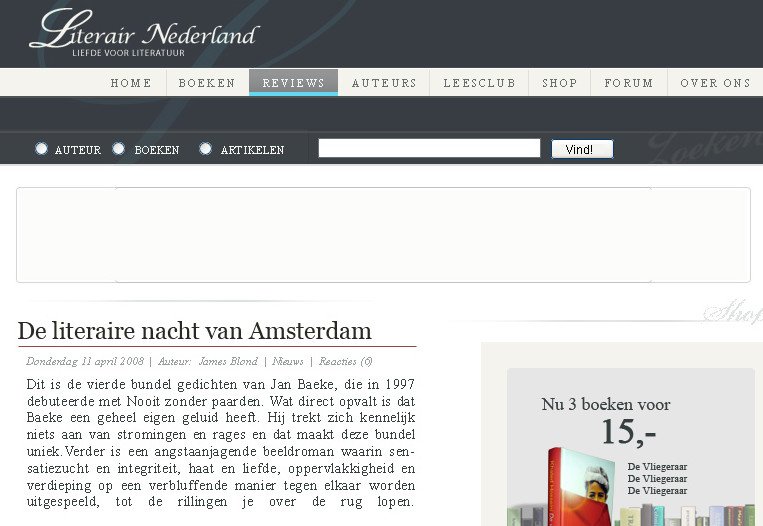View Reacties (6) comments link

tap(346, 362)
